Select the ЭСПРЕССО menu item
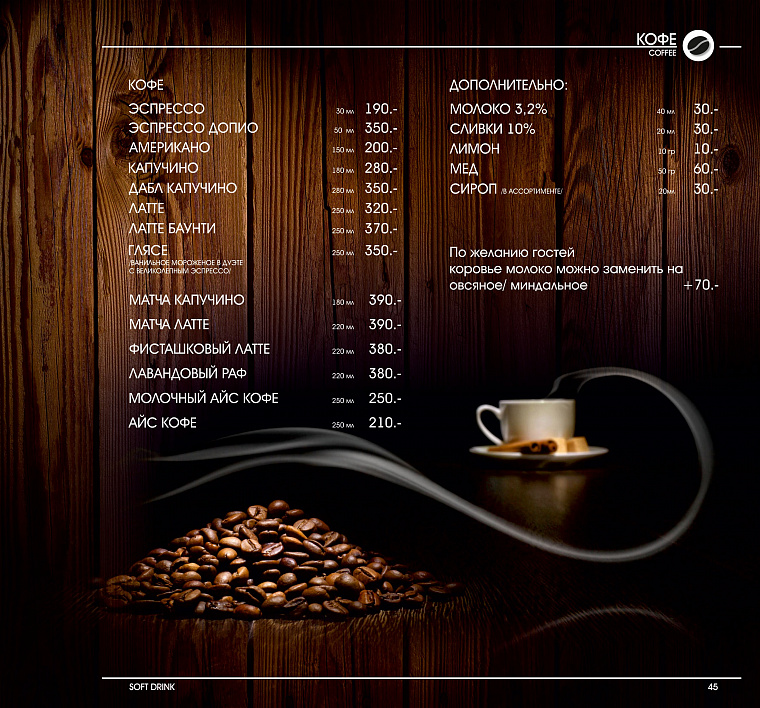Screen dimensions: 760x708 (166, 109)
